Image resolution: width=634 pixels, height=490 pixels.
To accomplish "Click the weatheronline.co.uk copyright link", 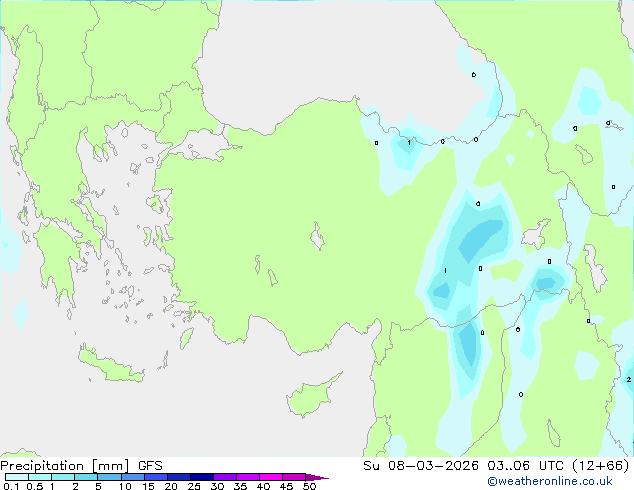I will point(550,481).
